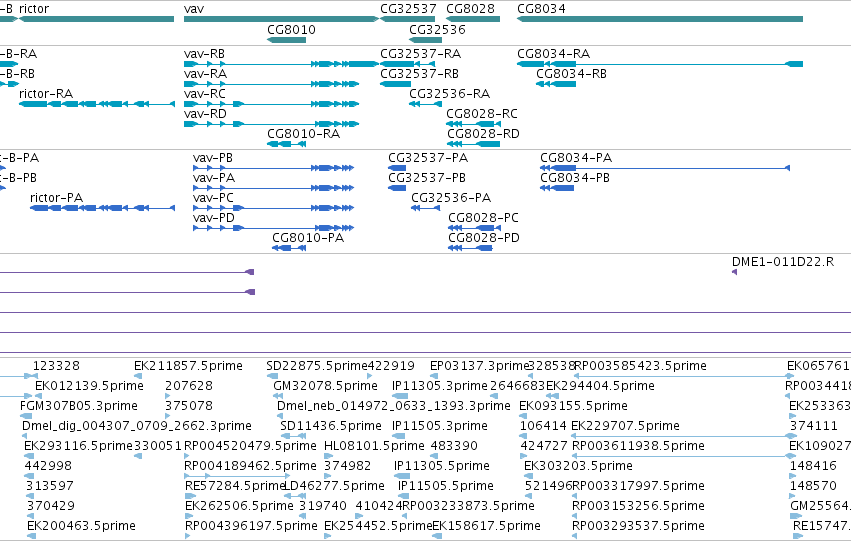Click EST HL08101.5prime
The height and width of the screenshot is (541, 851).
[328, 456]
